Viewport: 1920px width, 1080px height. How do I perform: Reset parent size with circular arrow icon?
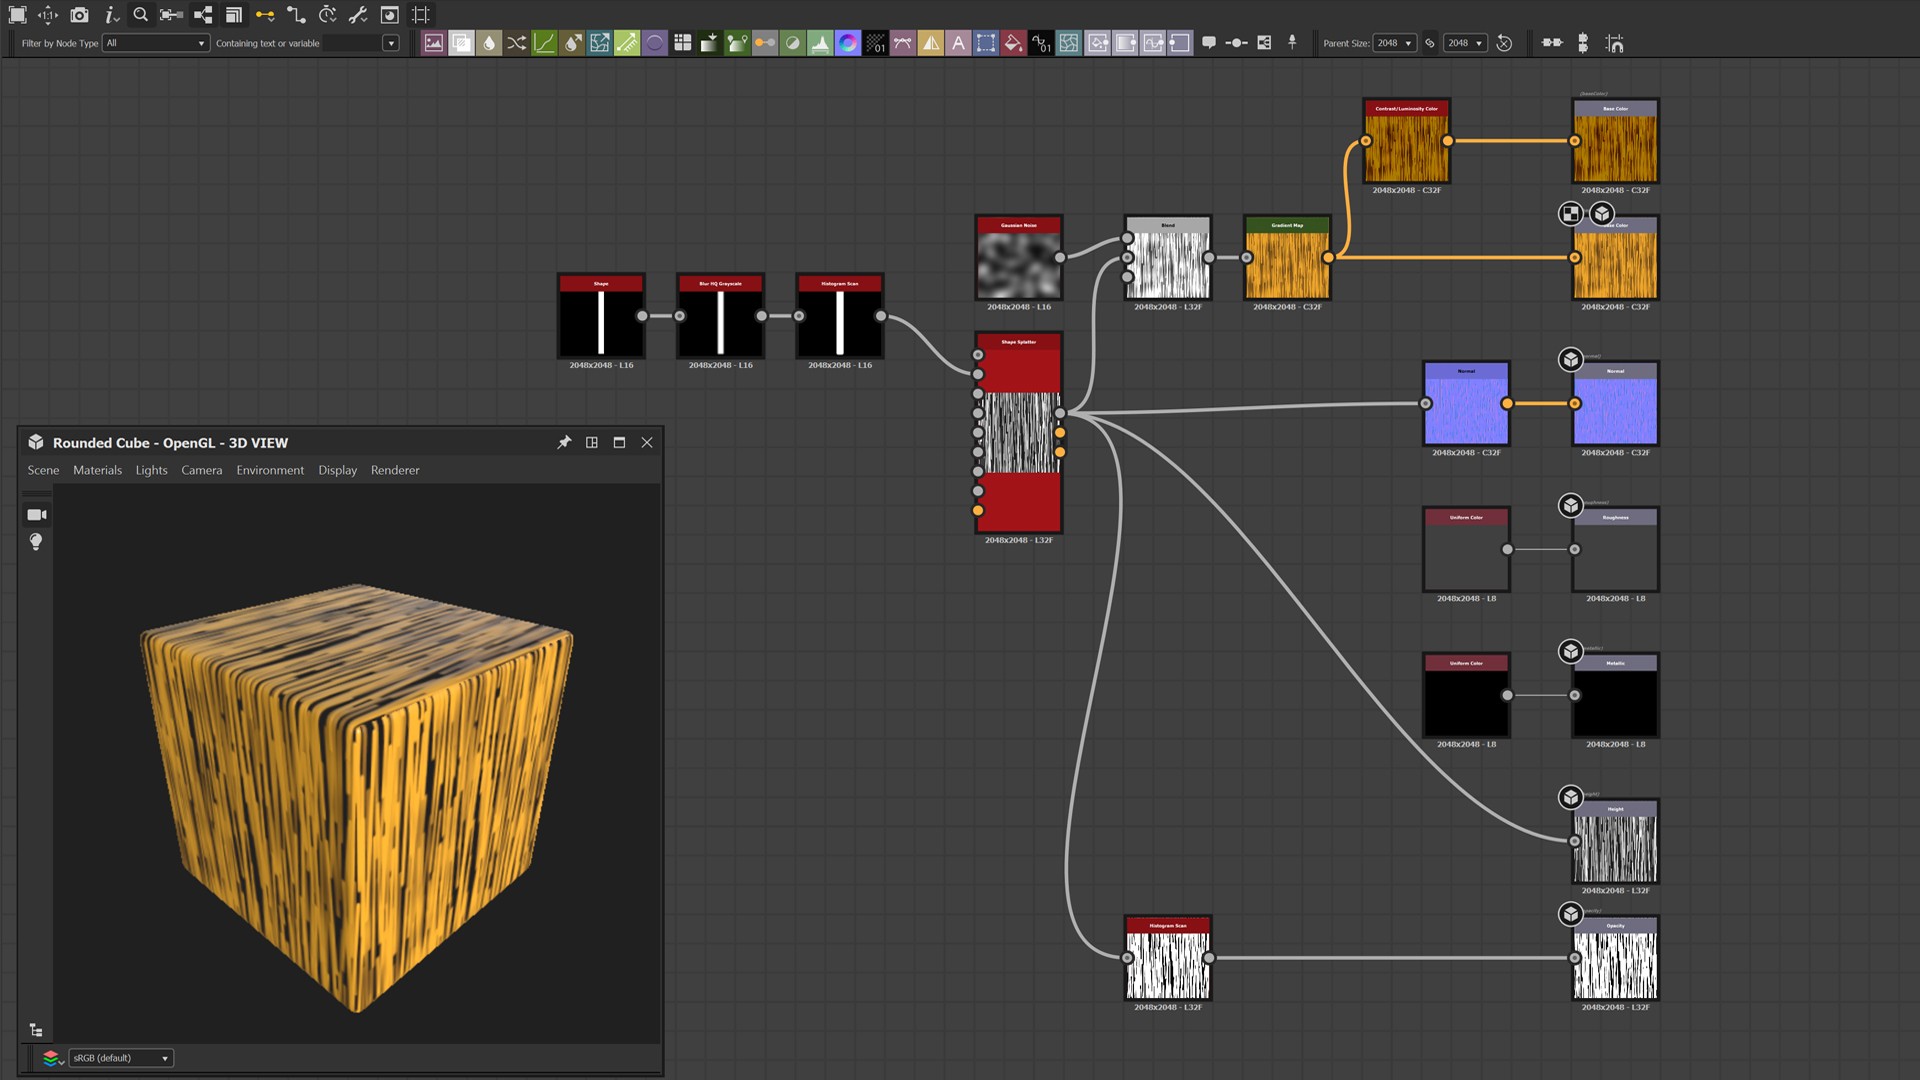pos(1504,43)
